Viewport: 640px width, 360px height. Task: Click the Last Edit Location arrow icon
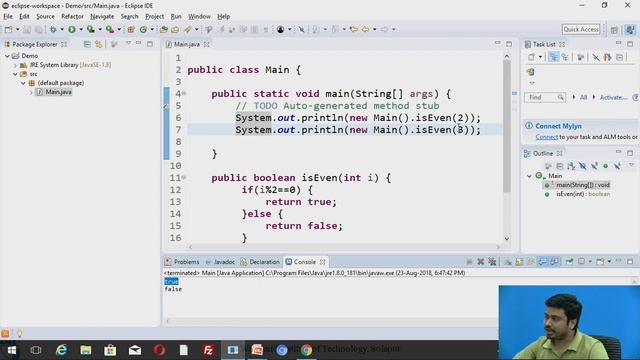(353, 29)
